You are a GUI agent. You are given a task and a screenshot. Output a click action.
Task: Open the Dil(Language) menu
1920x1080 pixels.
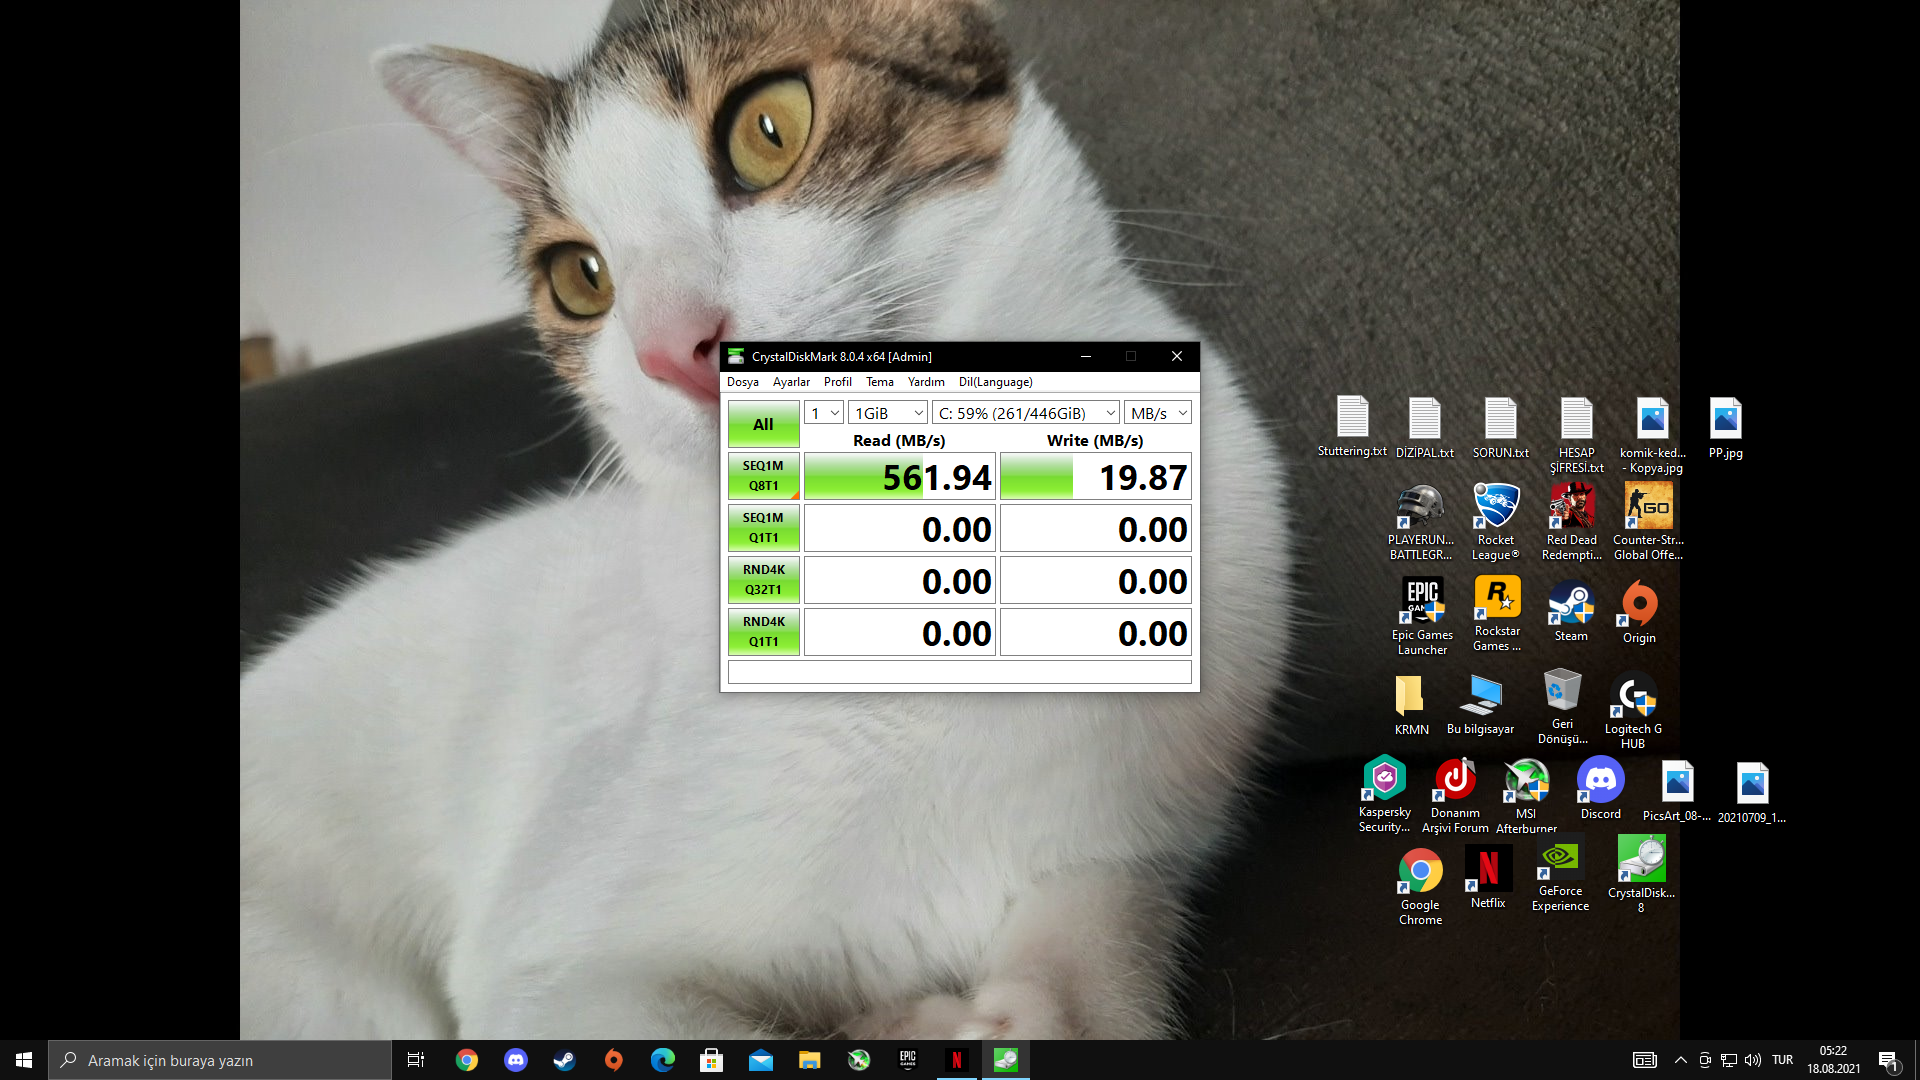pyautogui.click(x=995, y=382)
